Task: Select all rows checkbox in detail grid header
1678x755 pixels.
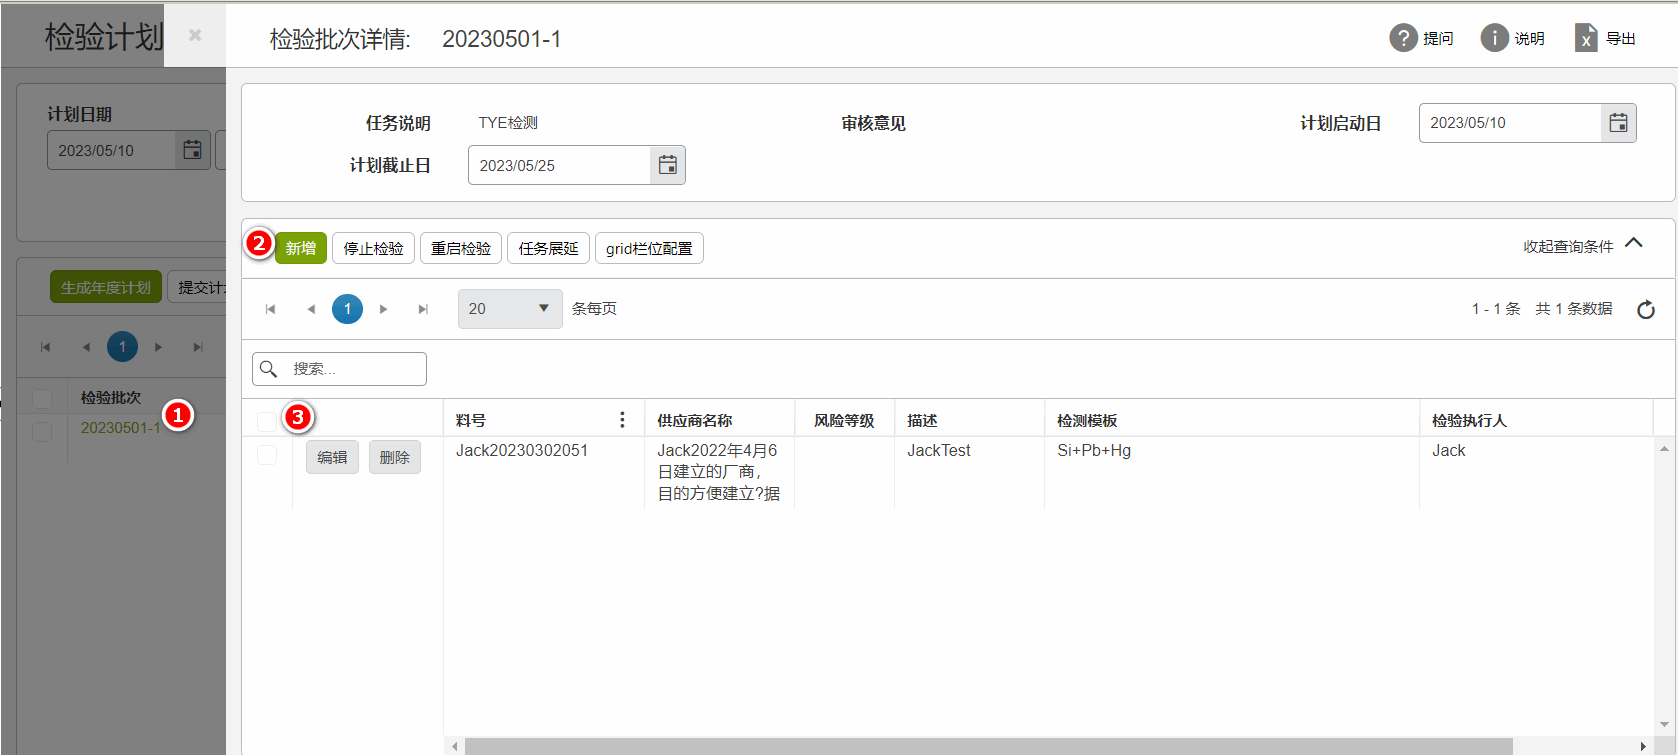Action: point(267,421)
